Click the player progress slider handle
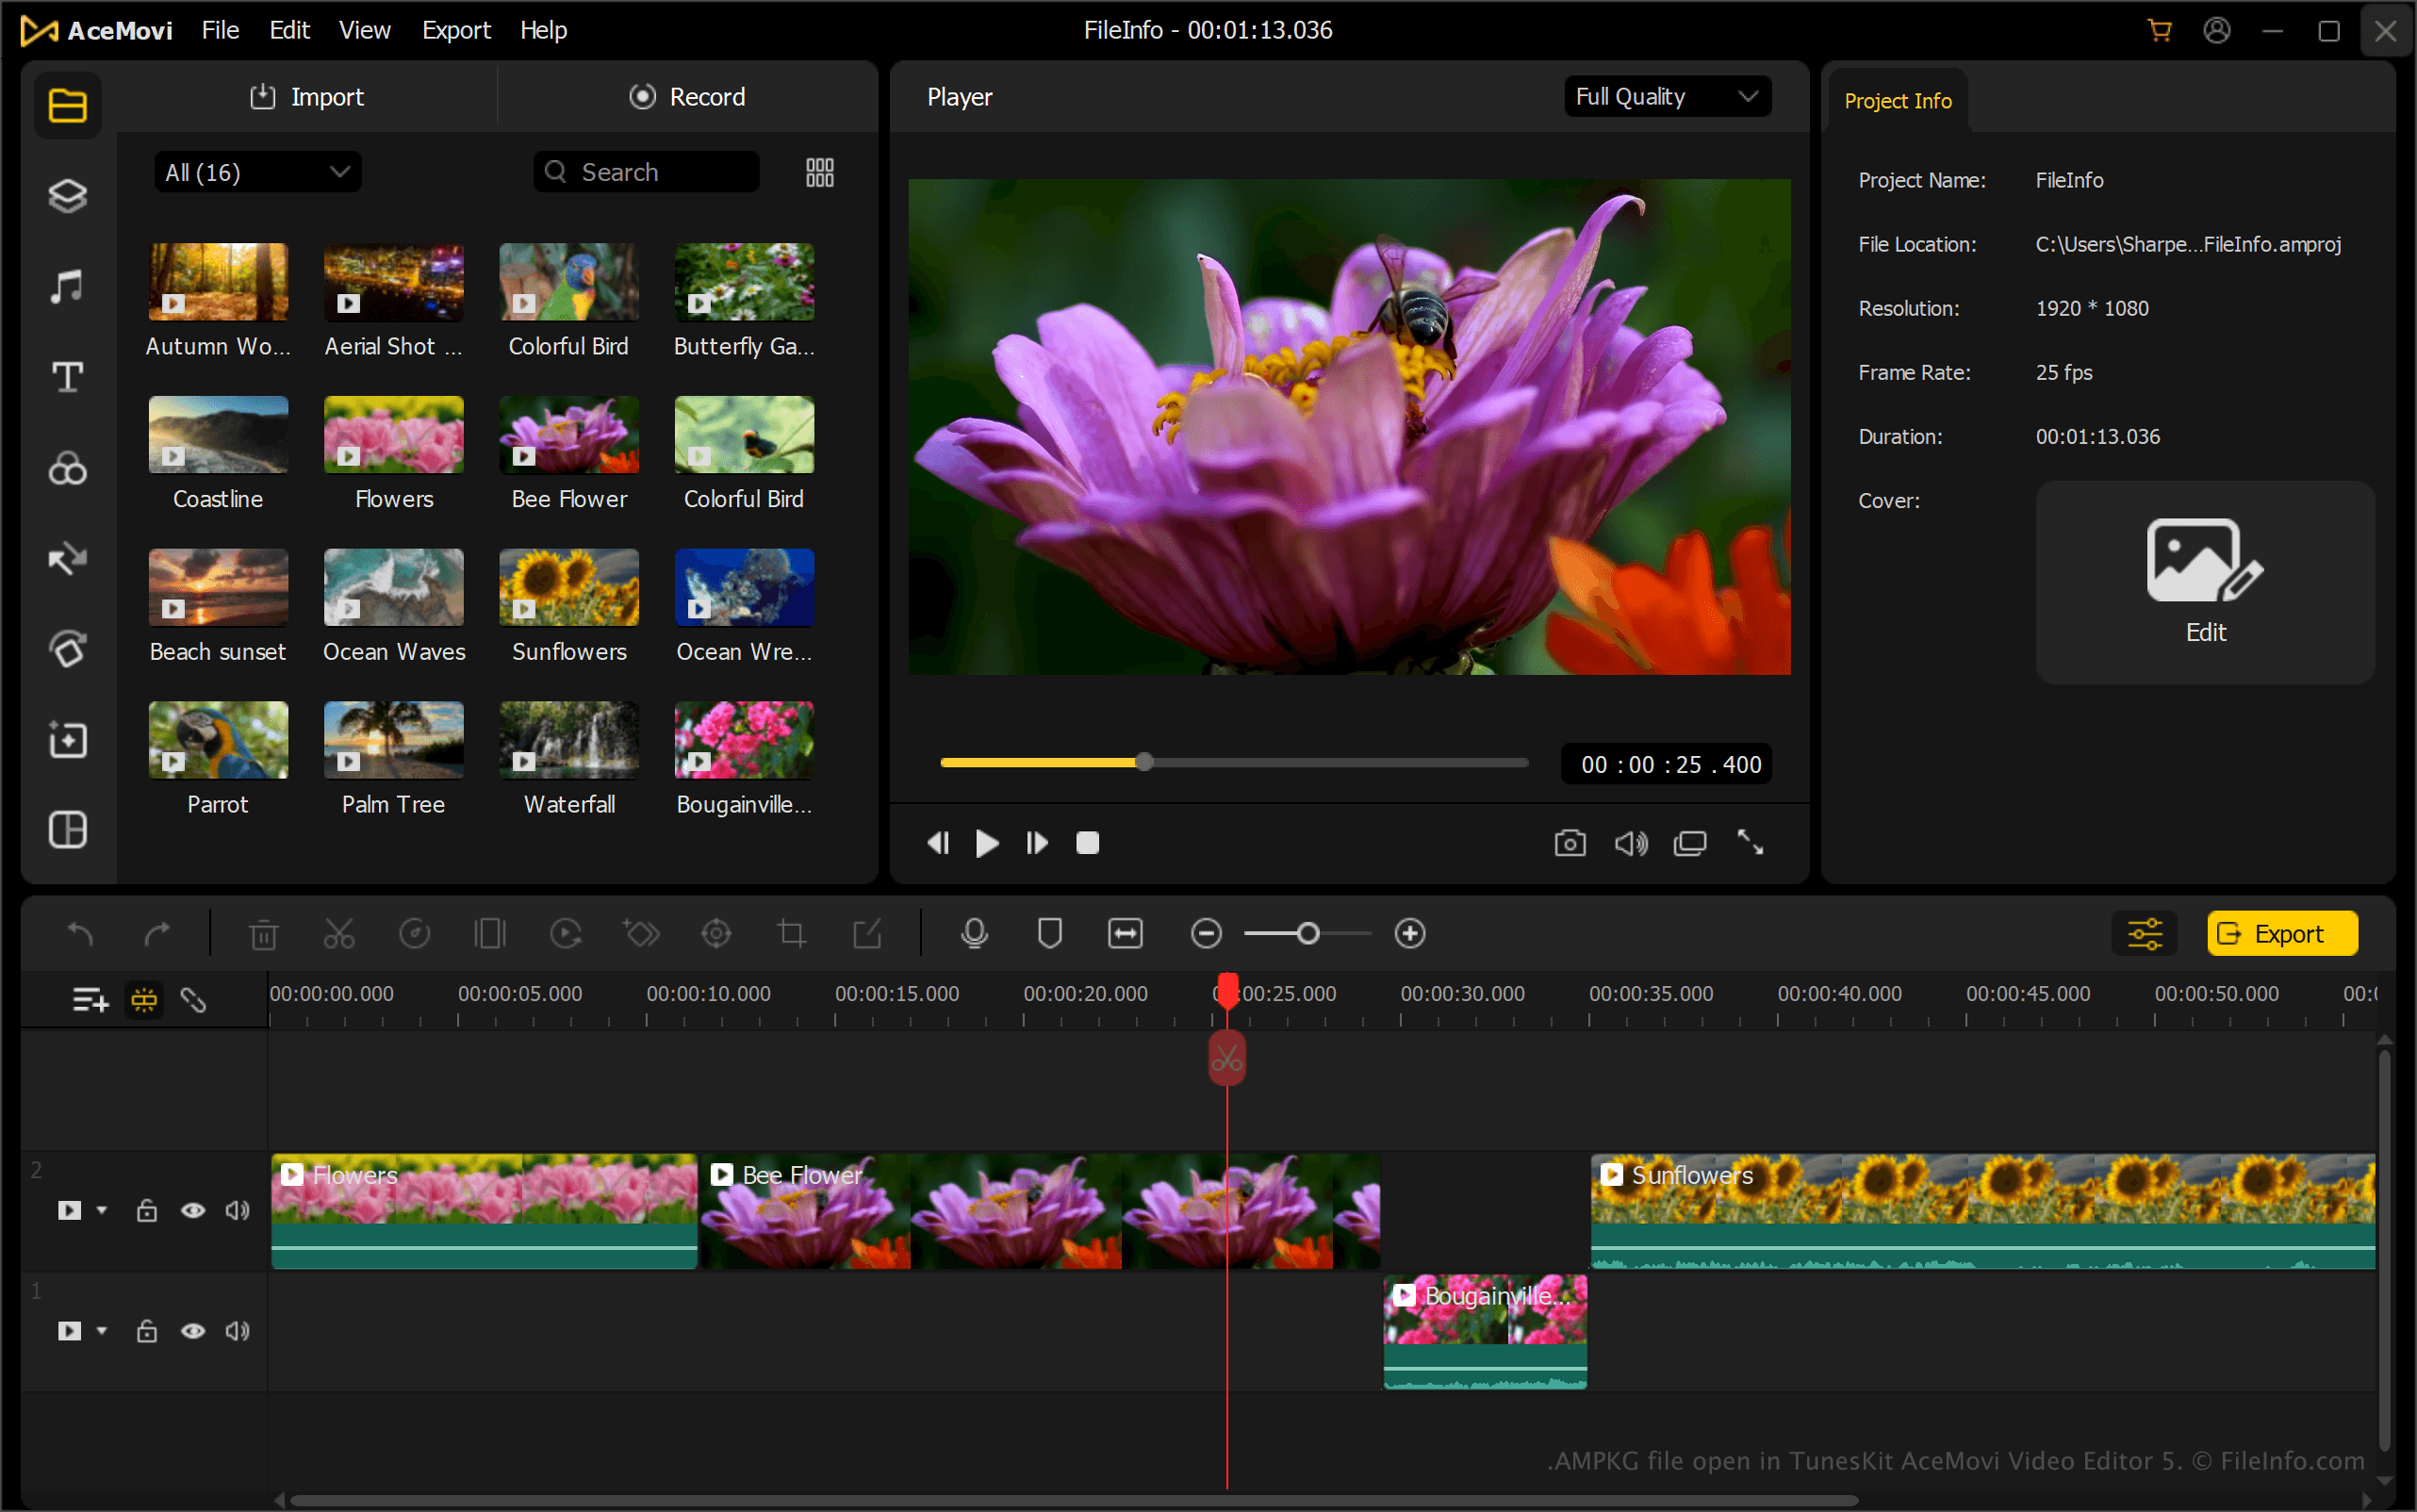The width and height of the screenshot is (2417, 1512). (x=1144, y=762)
